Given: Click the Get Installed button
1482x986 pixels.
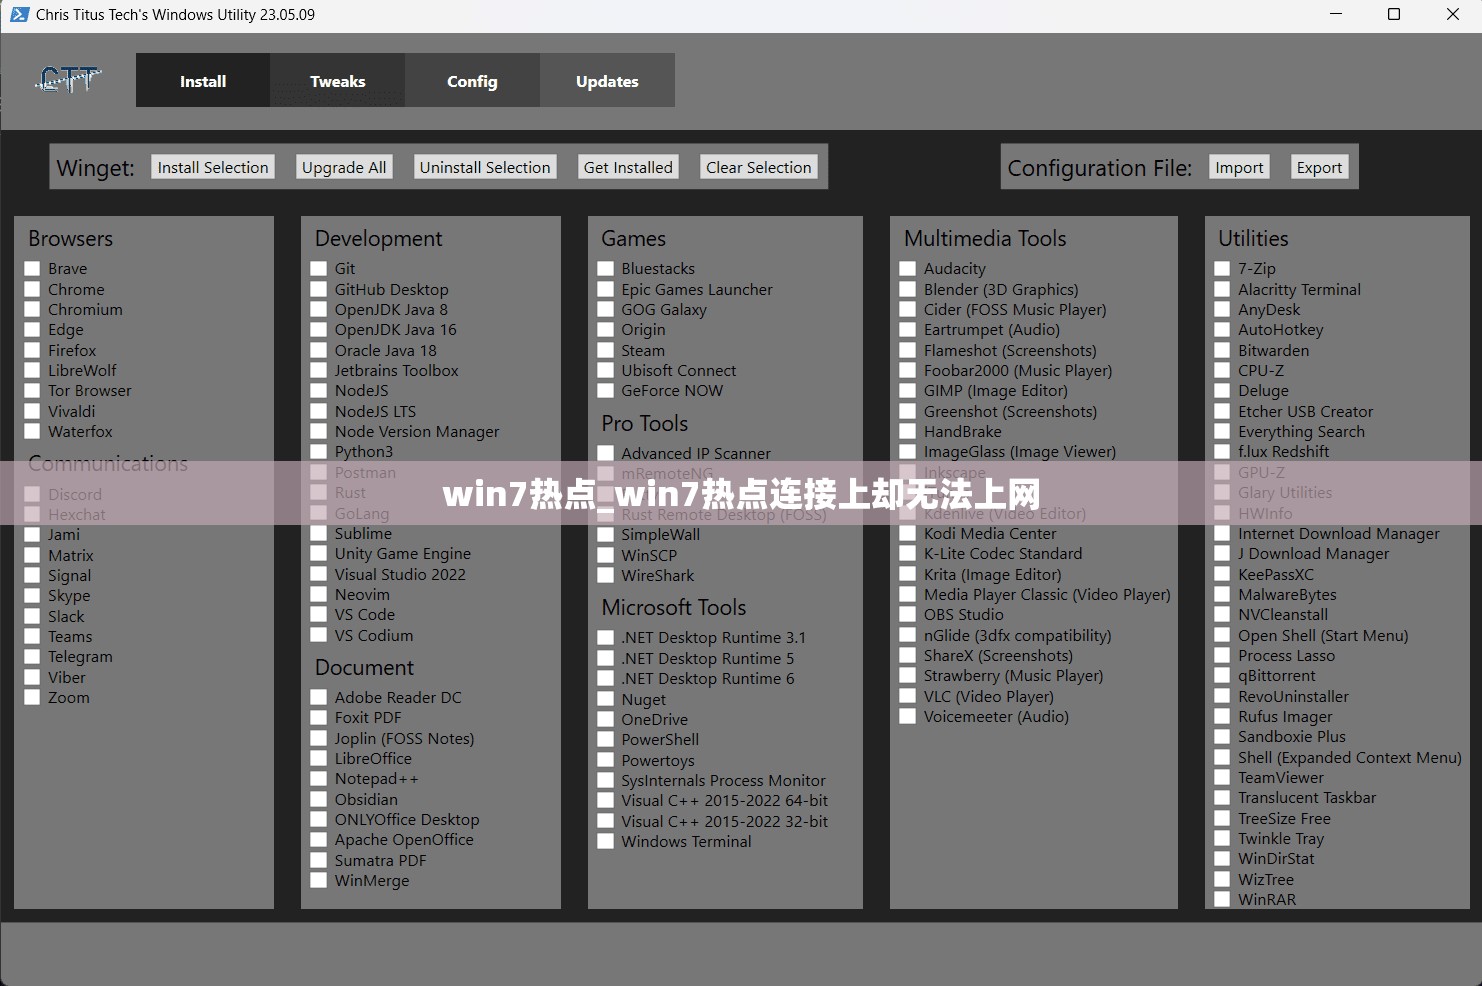Looking at the screenshot, I should (x=628, y=167).
